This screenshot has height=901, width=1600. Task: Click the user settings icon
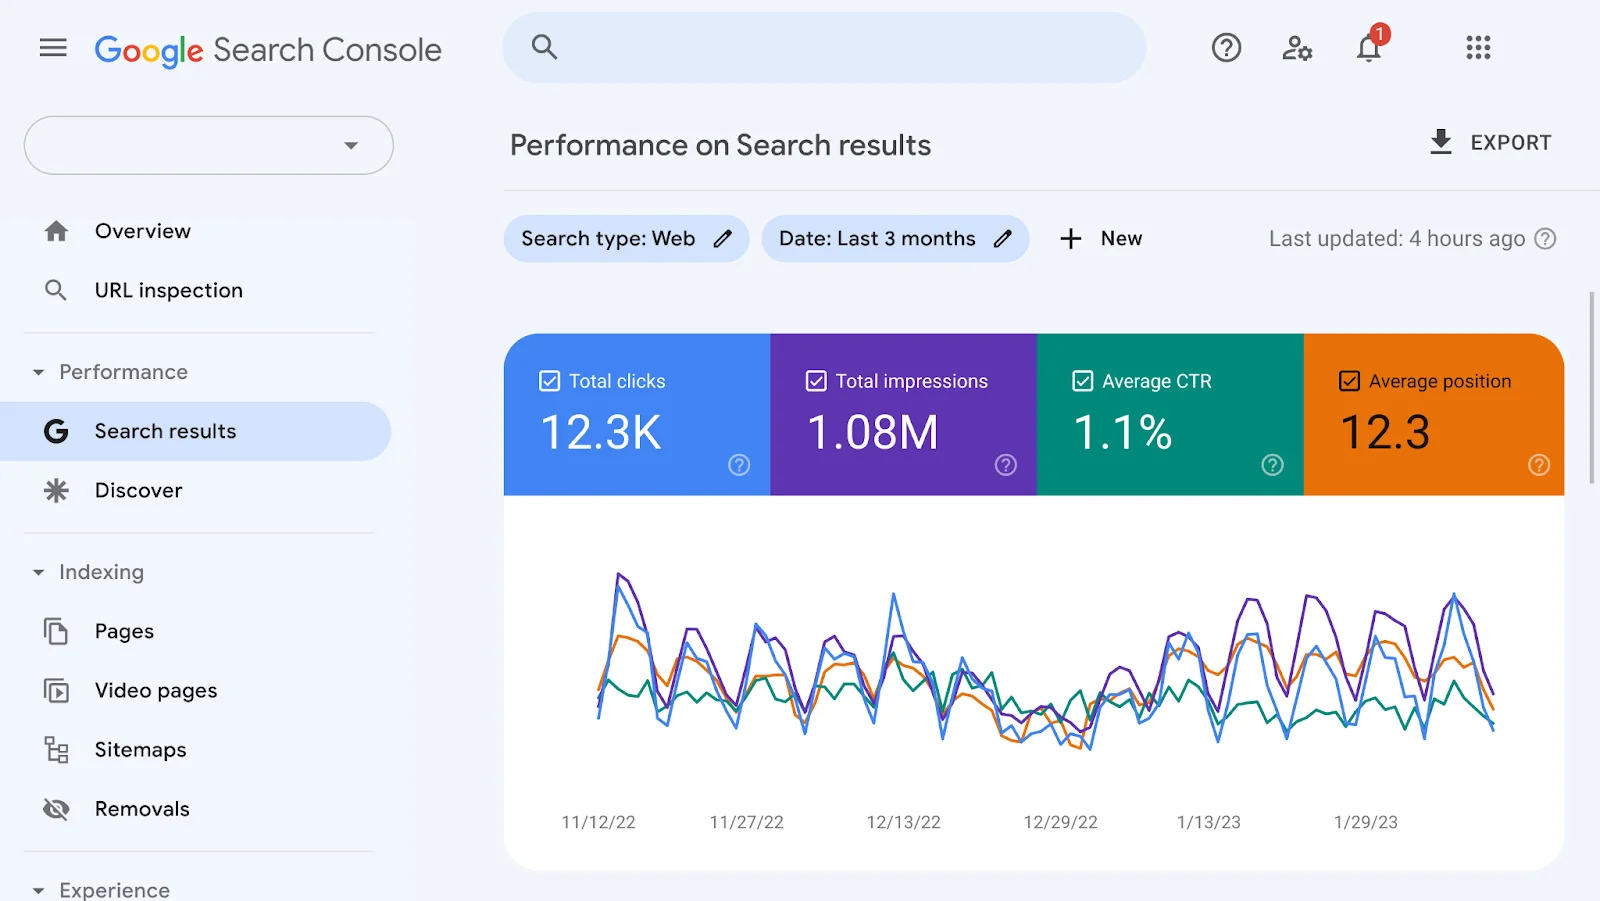tap(1296, 48)
